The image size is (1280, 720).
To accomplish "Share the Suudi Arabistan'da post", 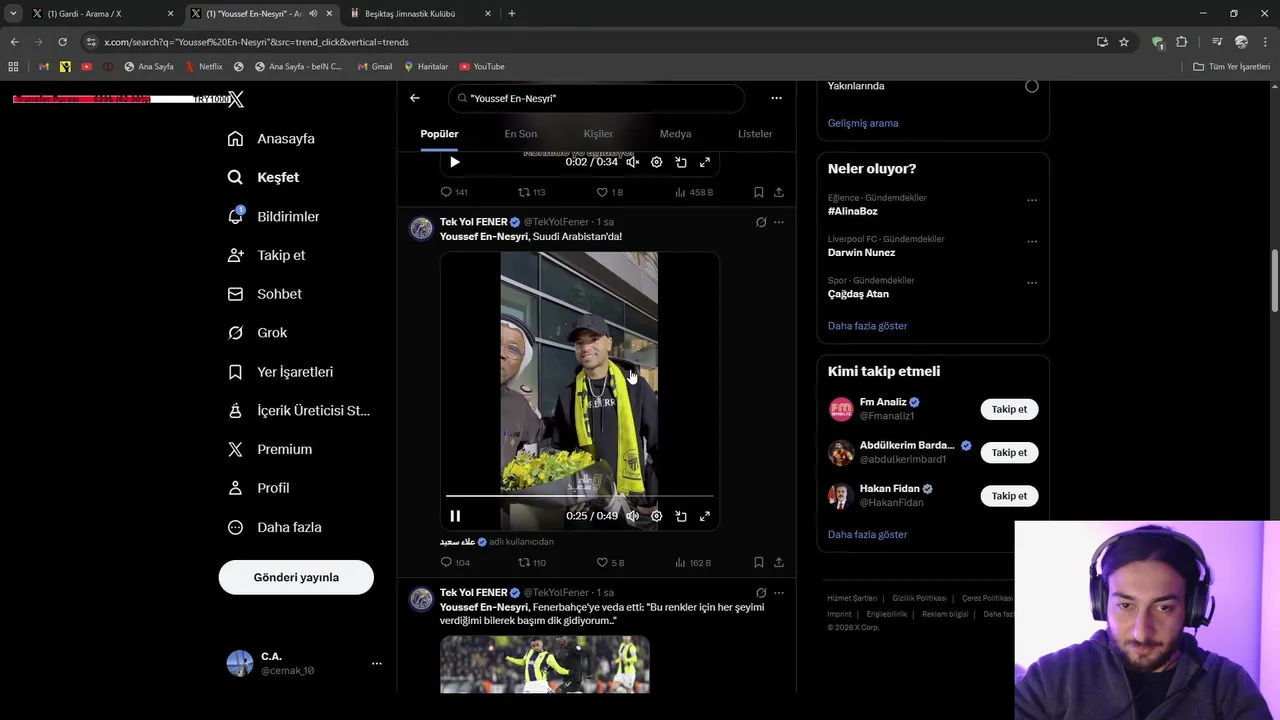I will [x=779, y=563].
